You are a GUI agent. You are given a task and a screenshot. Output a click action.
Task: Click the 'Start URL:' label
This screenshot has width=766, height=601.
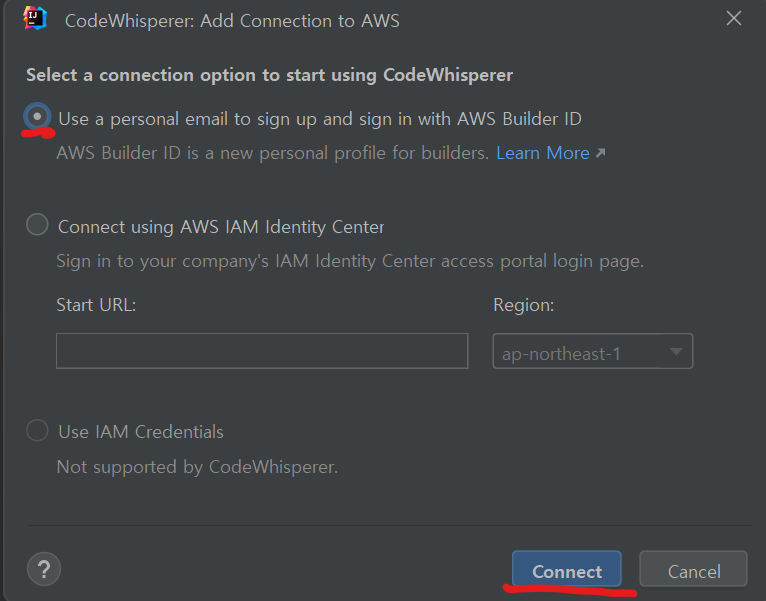click(96, 305)
